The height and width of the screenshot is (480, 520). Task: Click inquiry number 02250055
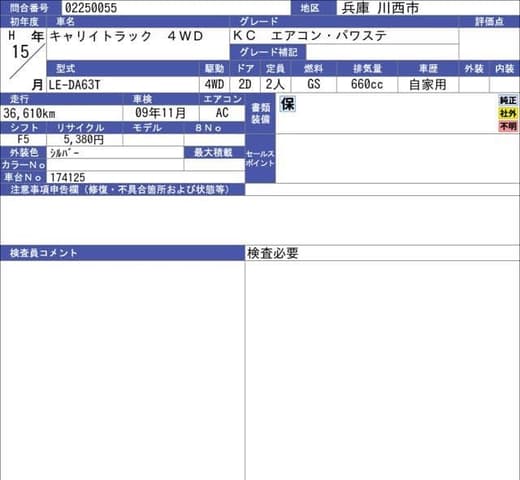91,8
